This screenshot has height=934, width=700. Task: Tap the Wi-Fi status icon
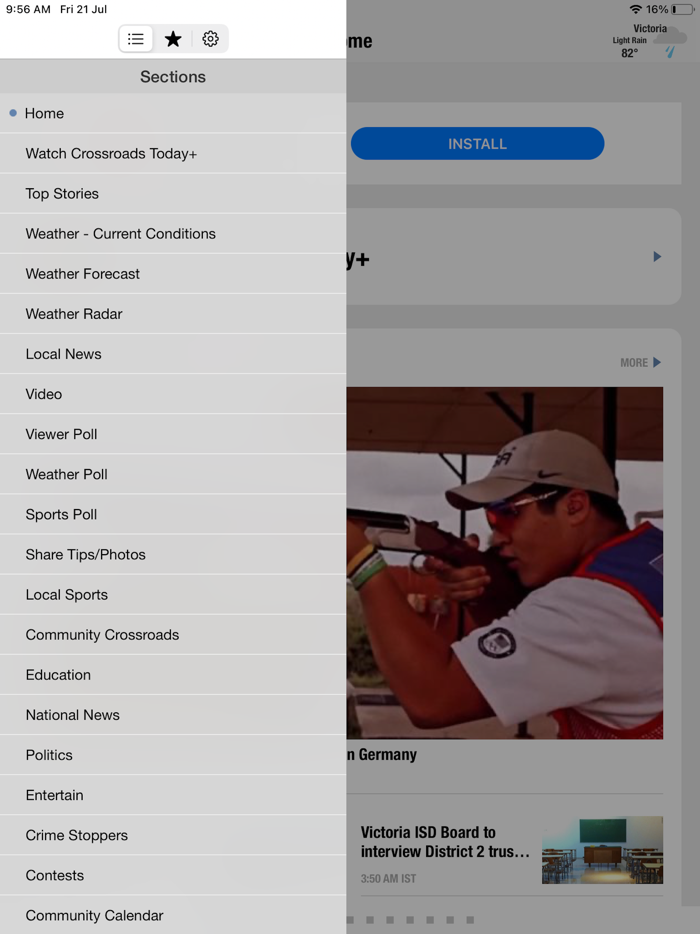coord(636,9)
